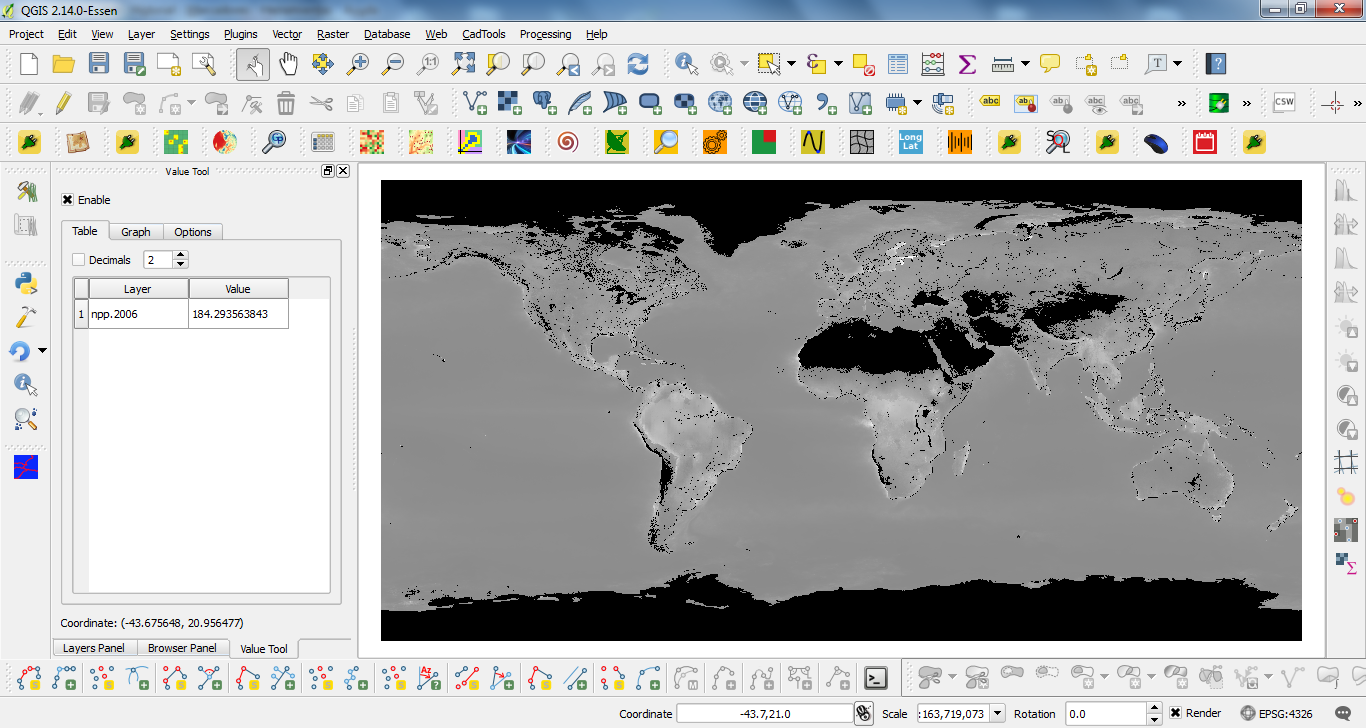This screenshot has height=728, width=1366.
Task: Zoom to full extent icon
Action: click(463, 64)
